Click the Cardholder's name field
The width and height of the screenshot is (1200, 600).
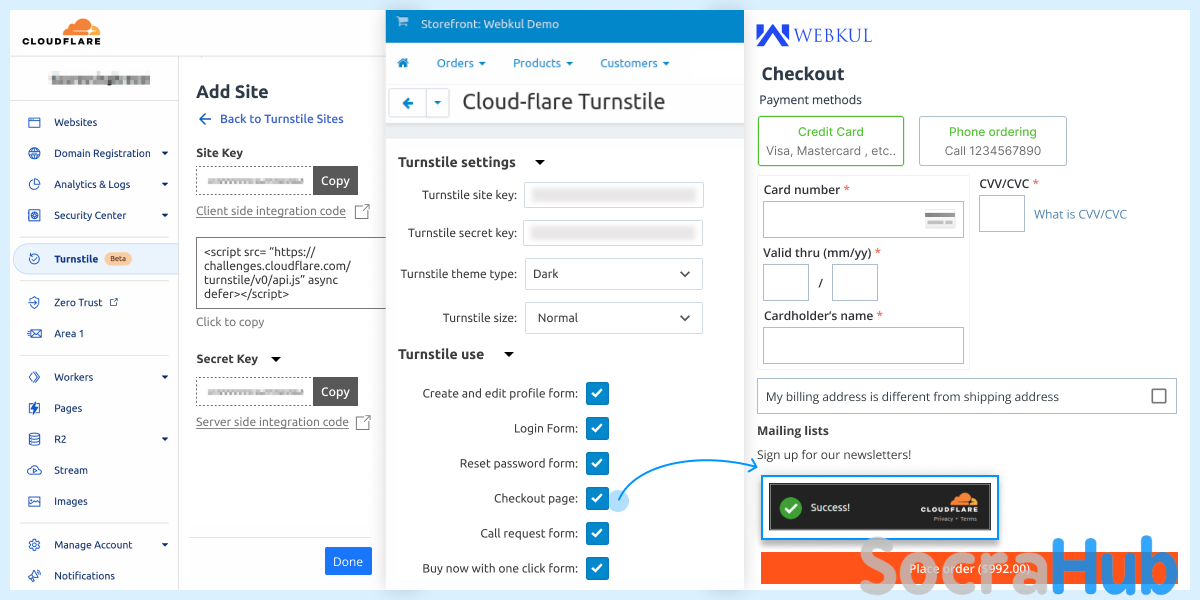tap(863, 345)
